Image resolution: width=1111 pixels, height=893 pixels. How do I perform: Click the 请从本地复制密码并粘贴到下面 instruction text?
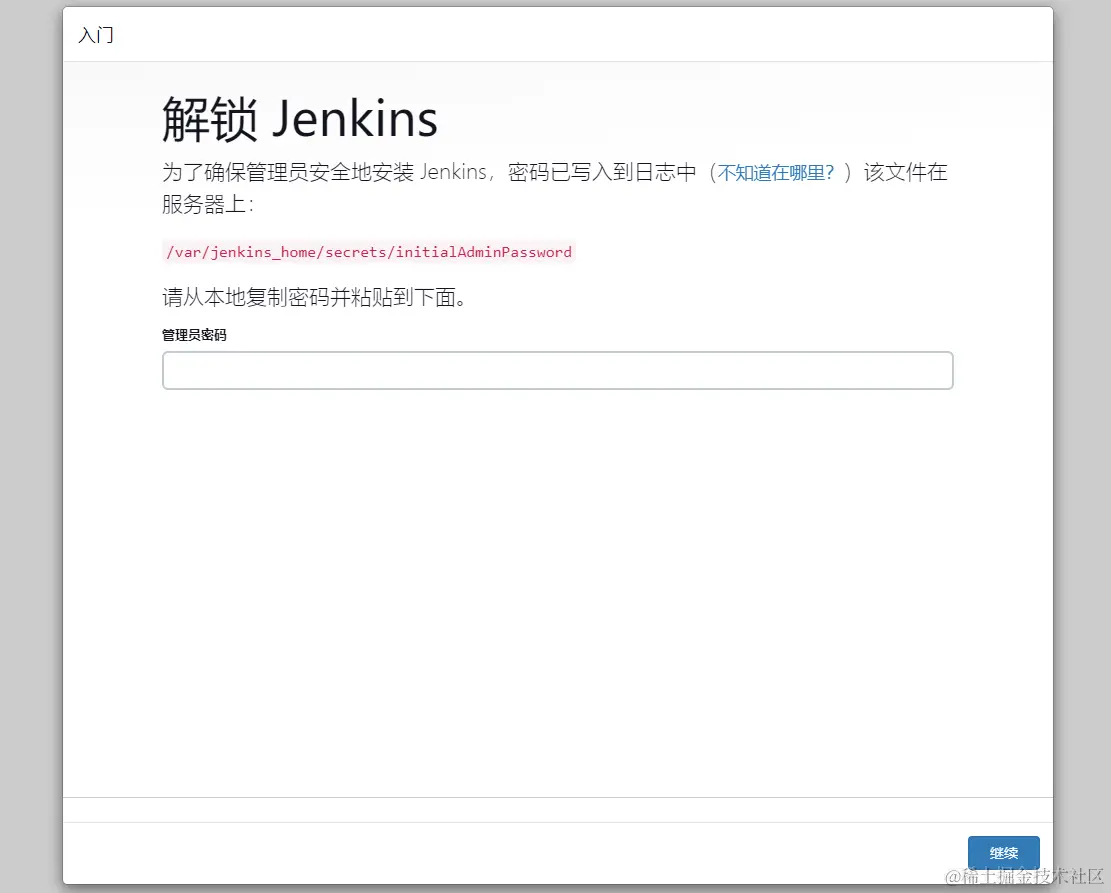[x=314, y=297]
